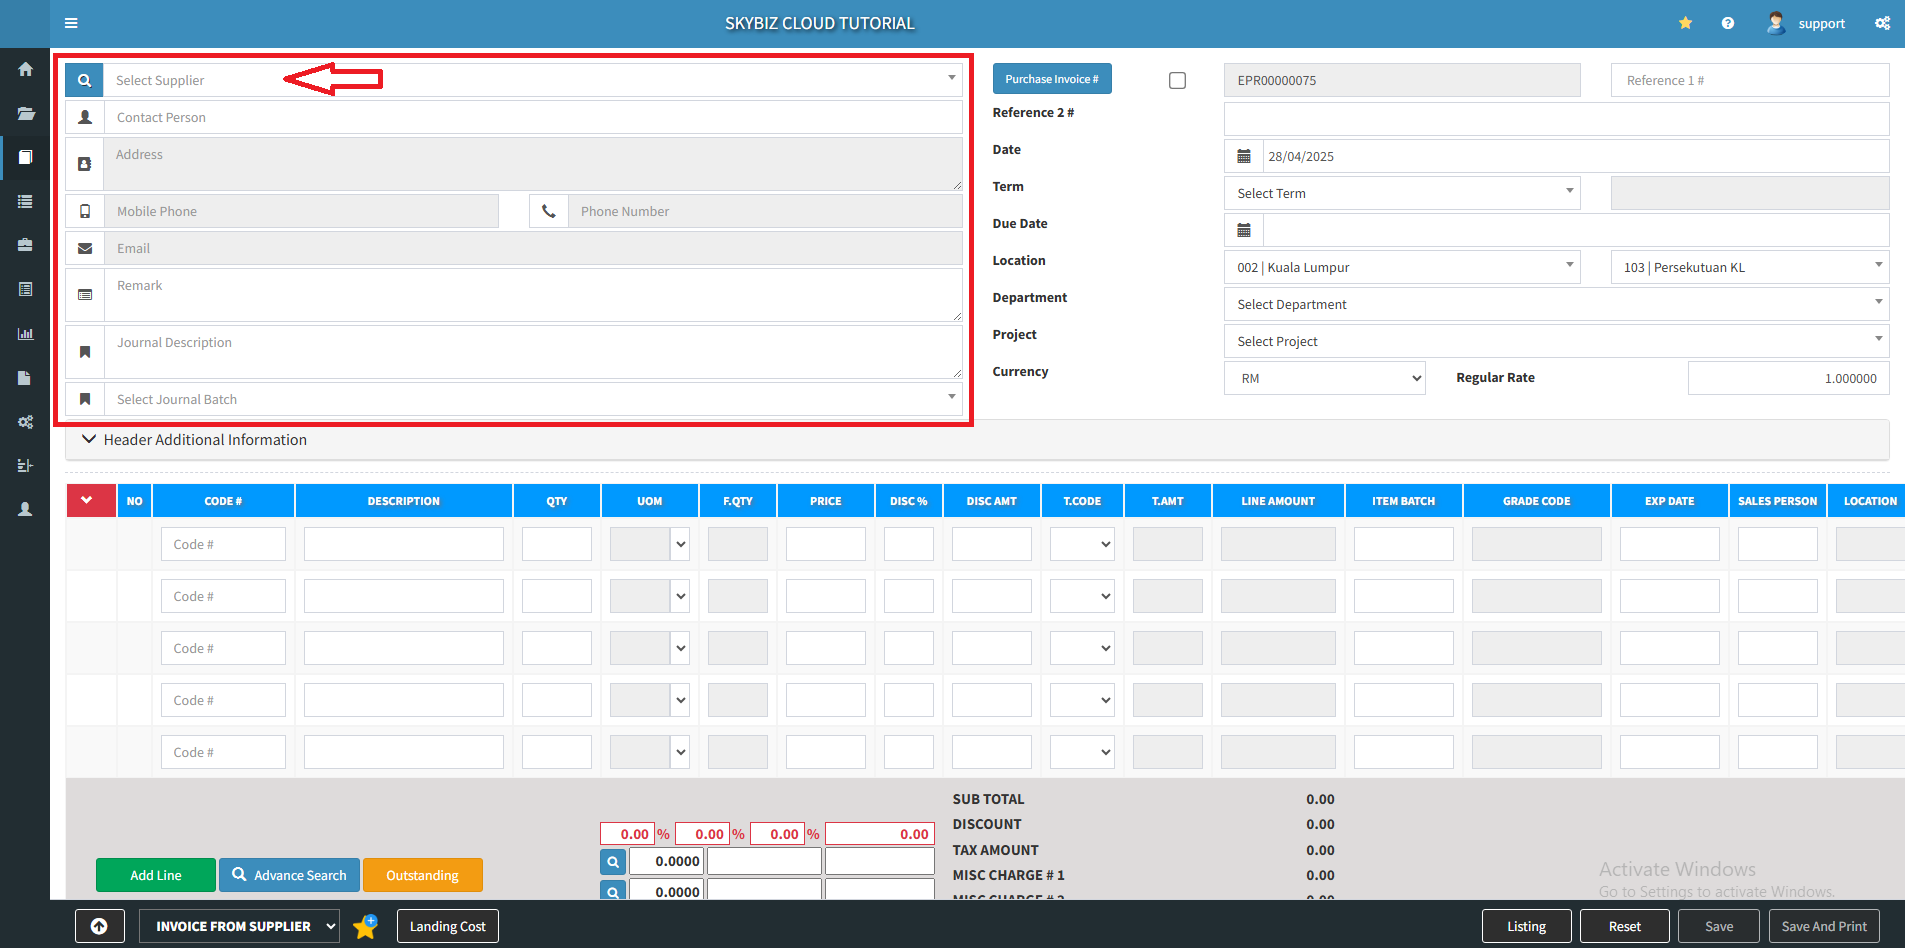Open the help question mark icon
This screenshot has width=1905, height=948.
coord(1727,23)
